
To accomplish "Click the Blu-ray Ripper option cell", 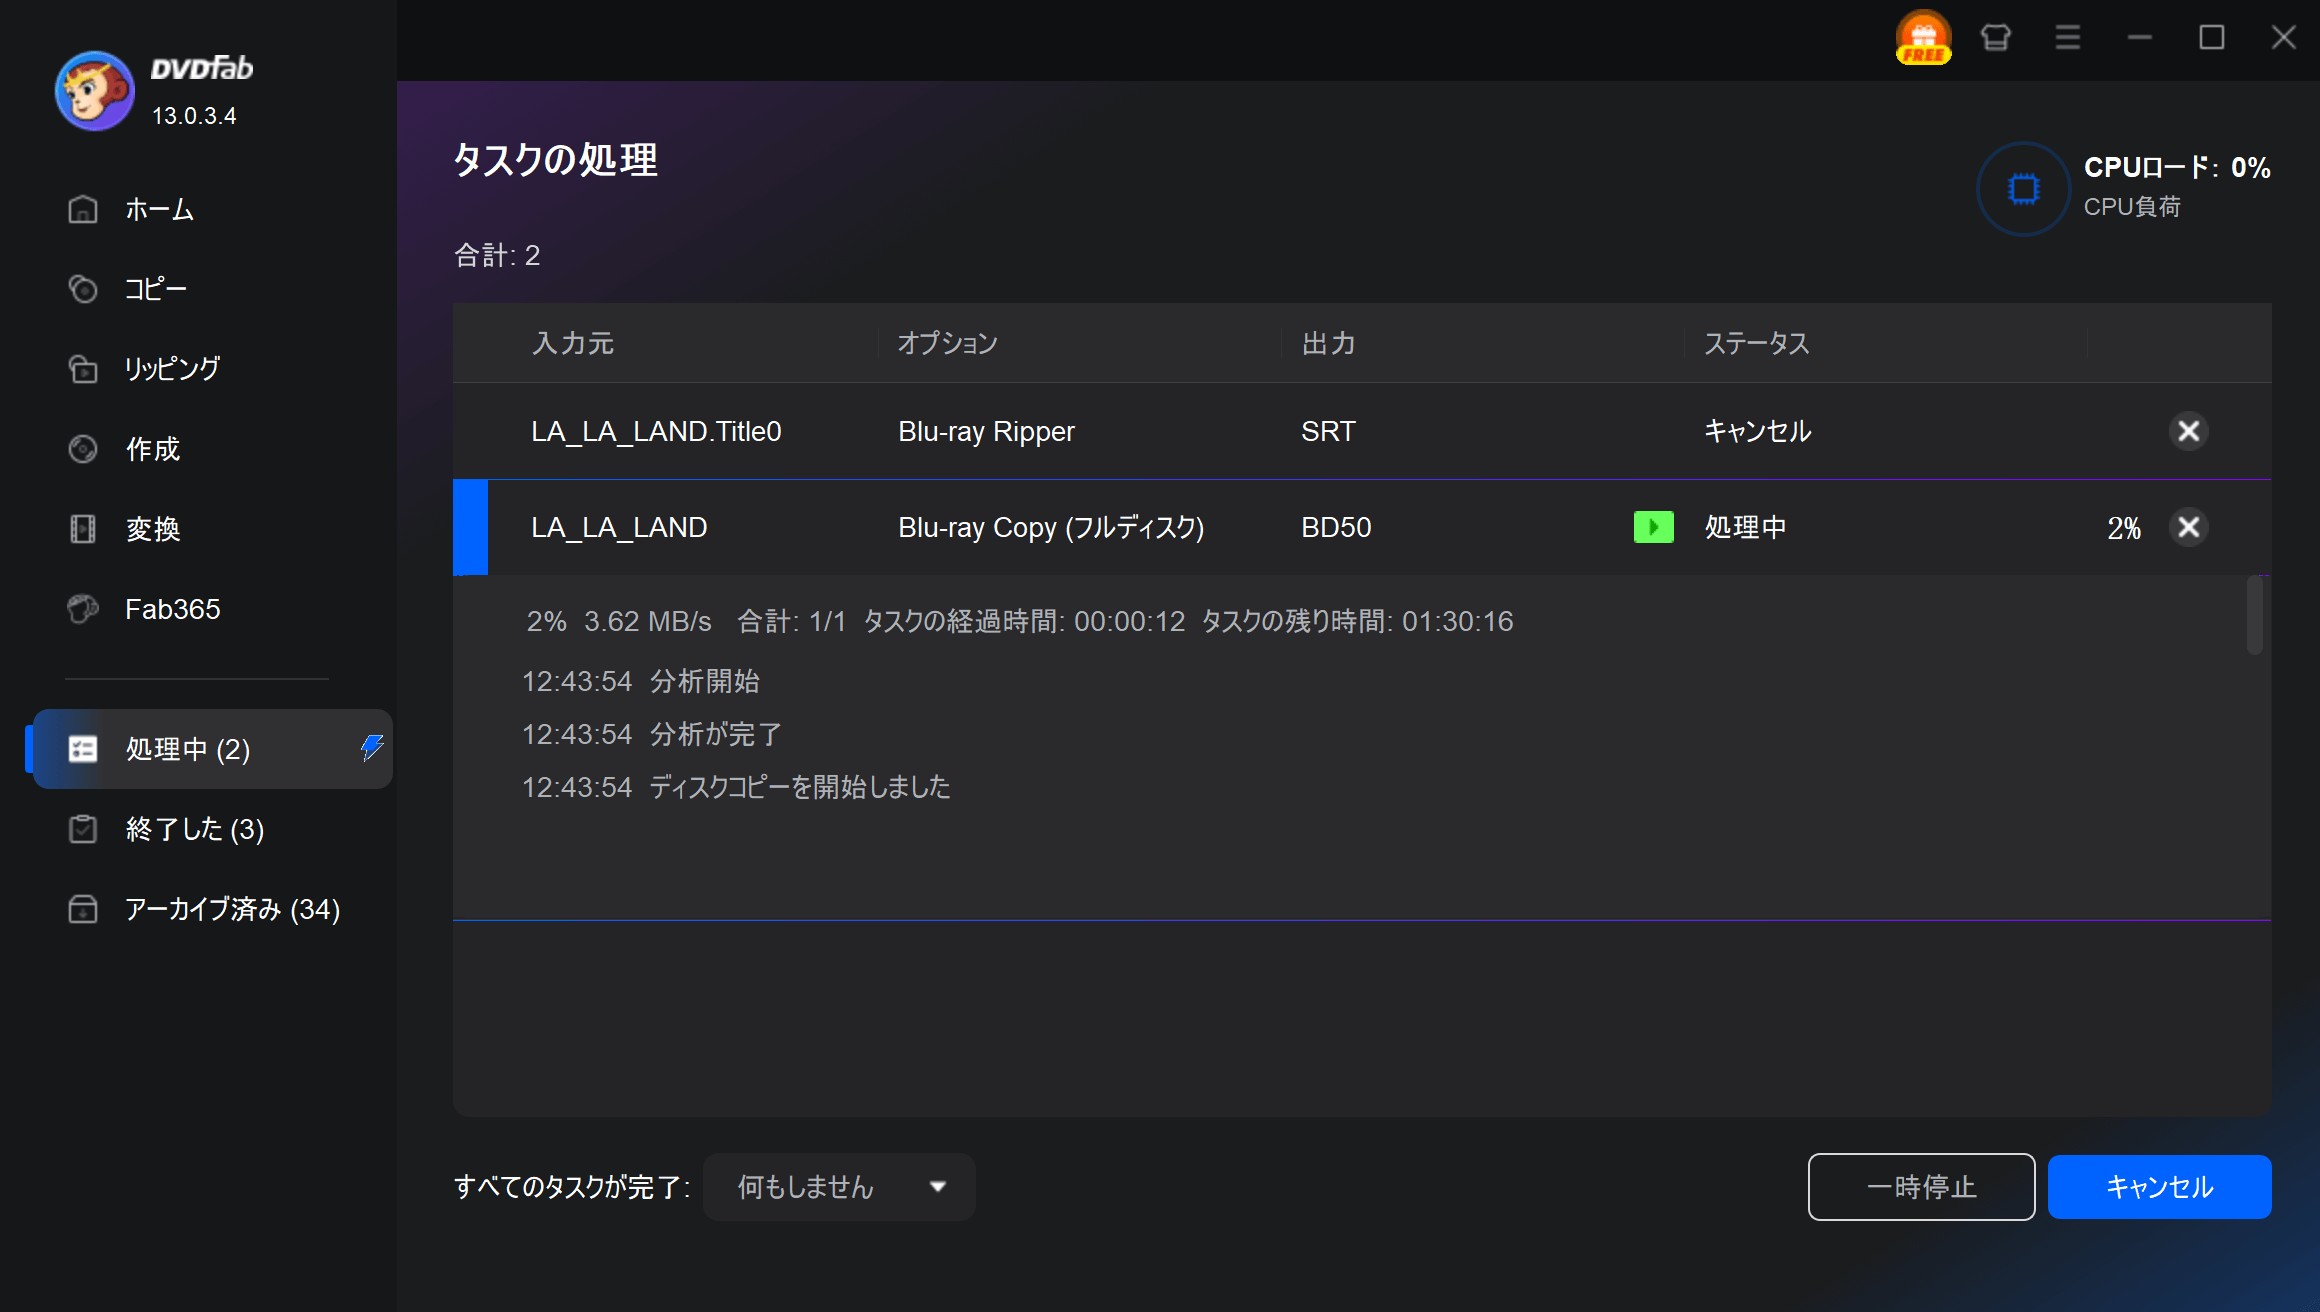I will pos(986,431).
